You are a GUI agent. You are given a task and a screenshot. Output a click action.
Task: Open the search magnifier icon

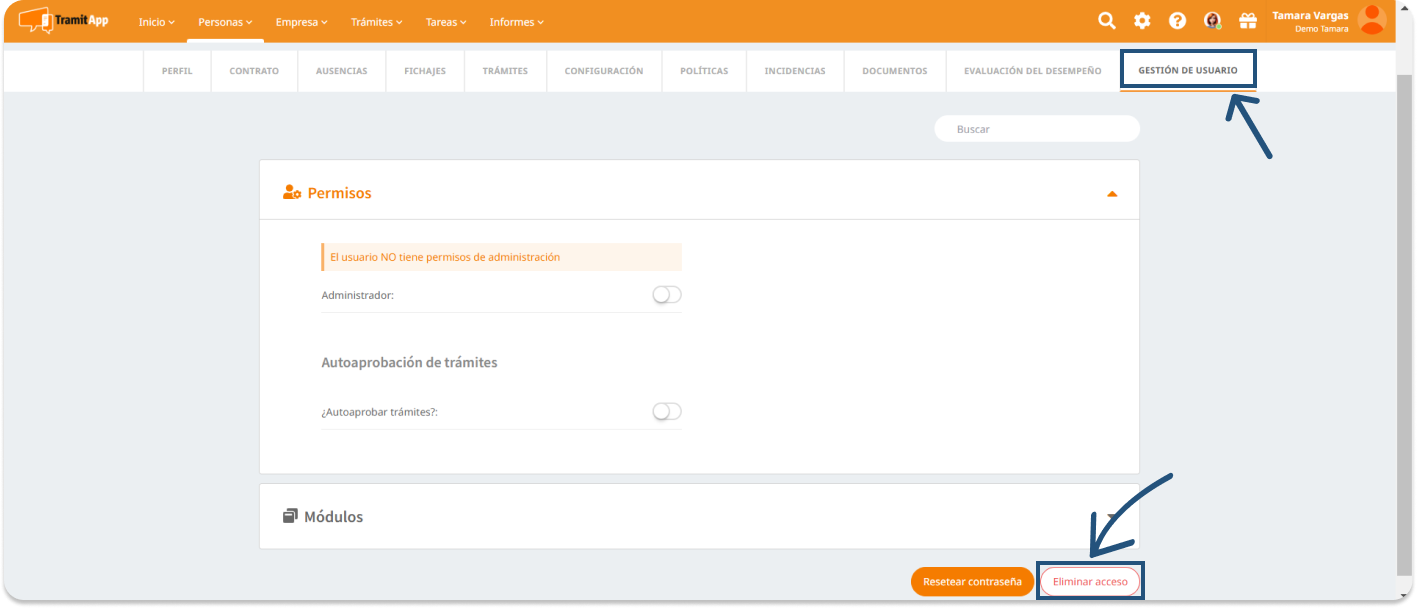(1106, 21)
